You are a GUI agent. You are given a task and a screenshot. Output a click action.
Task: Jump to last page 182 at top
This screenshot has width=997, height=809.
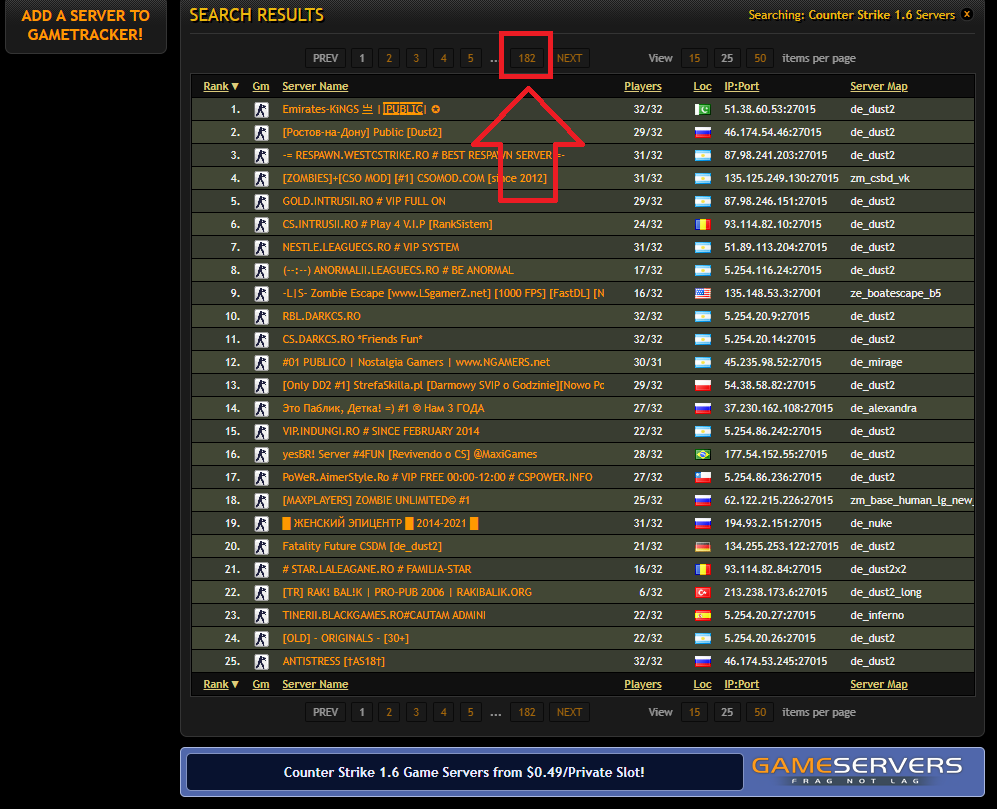coord(526,58)
